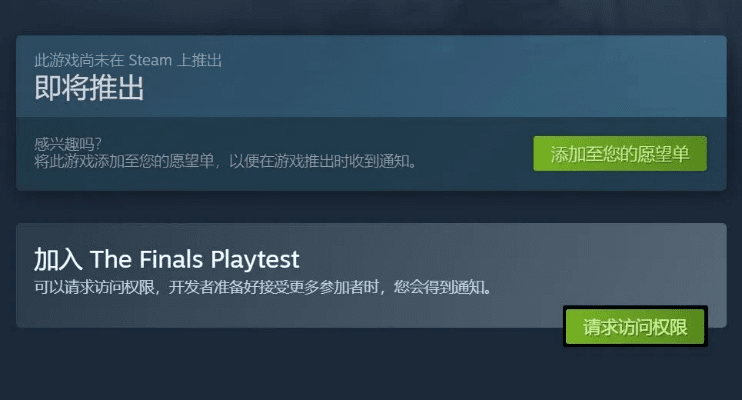Click the 可以请求访问权限 description start

(x=94, y=287)
